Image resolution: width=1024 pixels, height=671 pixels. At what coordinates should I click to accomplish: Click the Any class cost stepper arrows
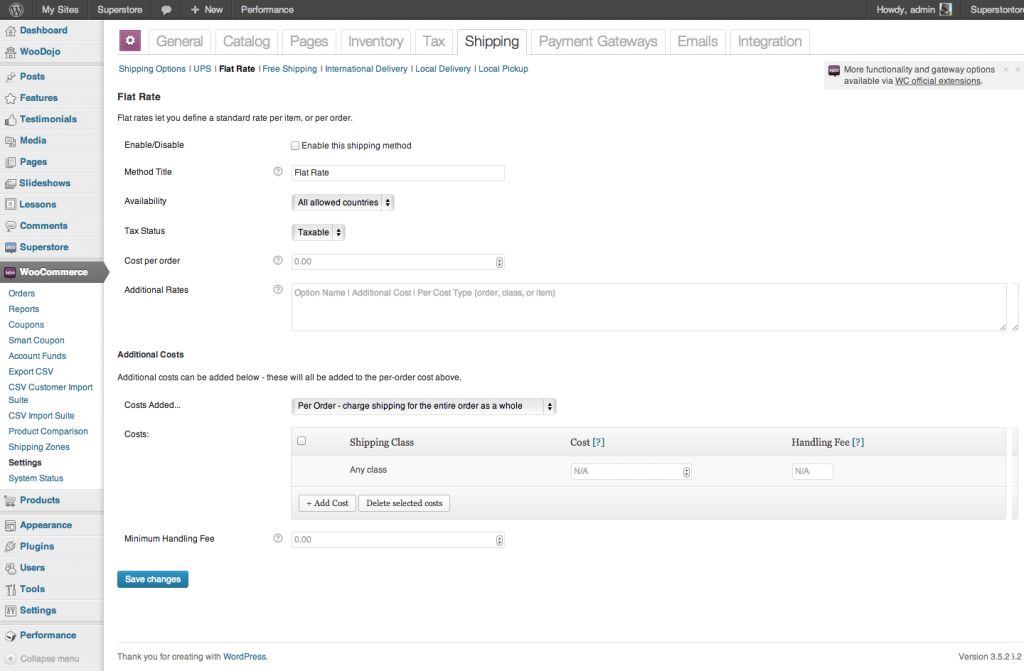686,472
